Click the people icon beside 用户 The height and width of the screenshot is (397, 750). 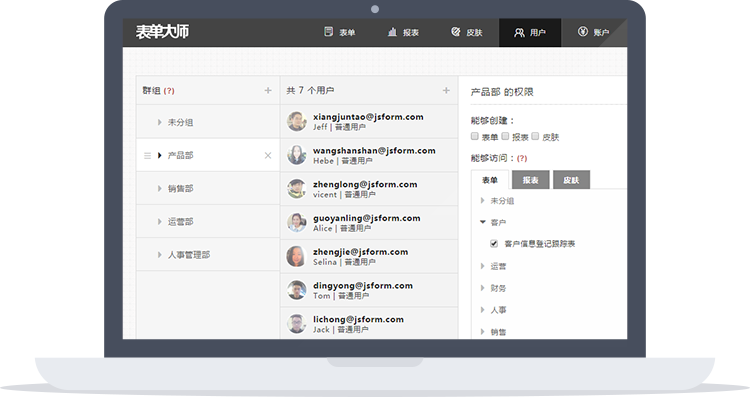(x=519, y=33)
